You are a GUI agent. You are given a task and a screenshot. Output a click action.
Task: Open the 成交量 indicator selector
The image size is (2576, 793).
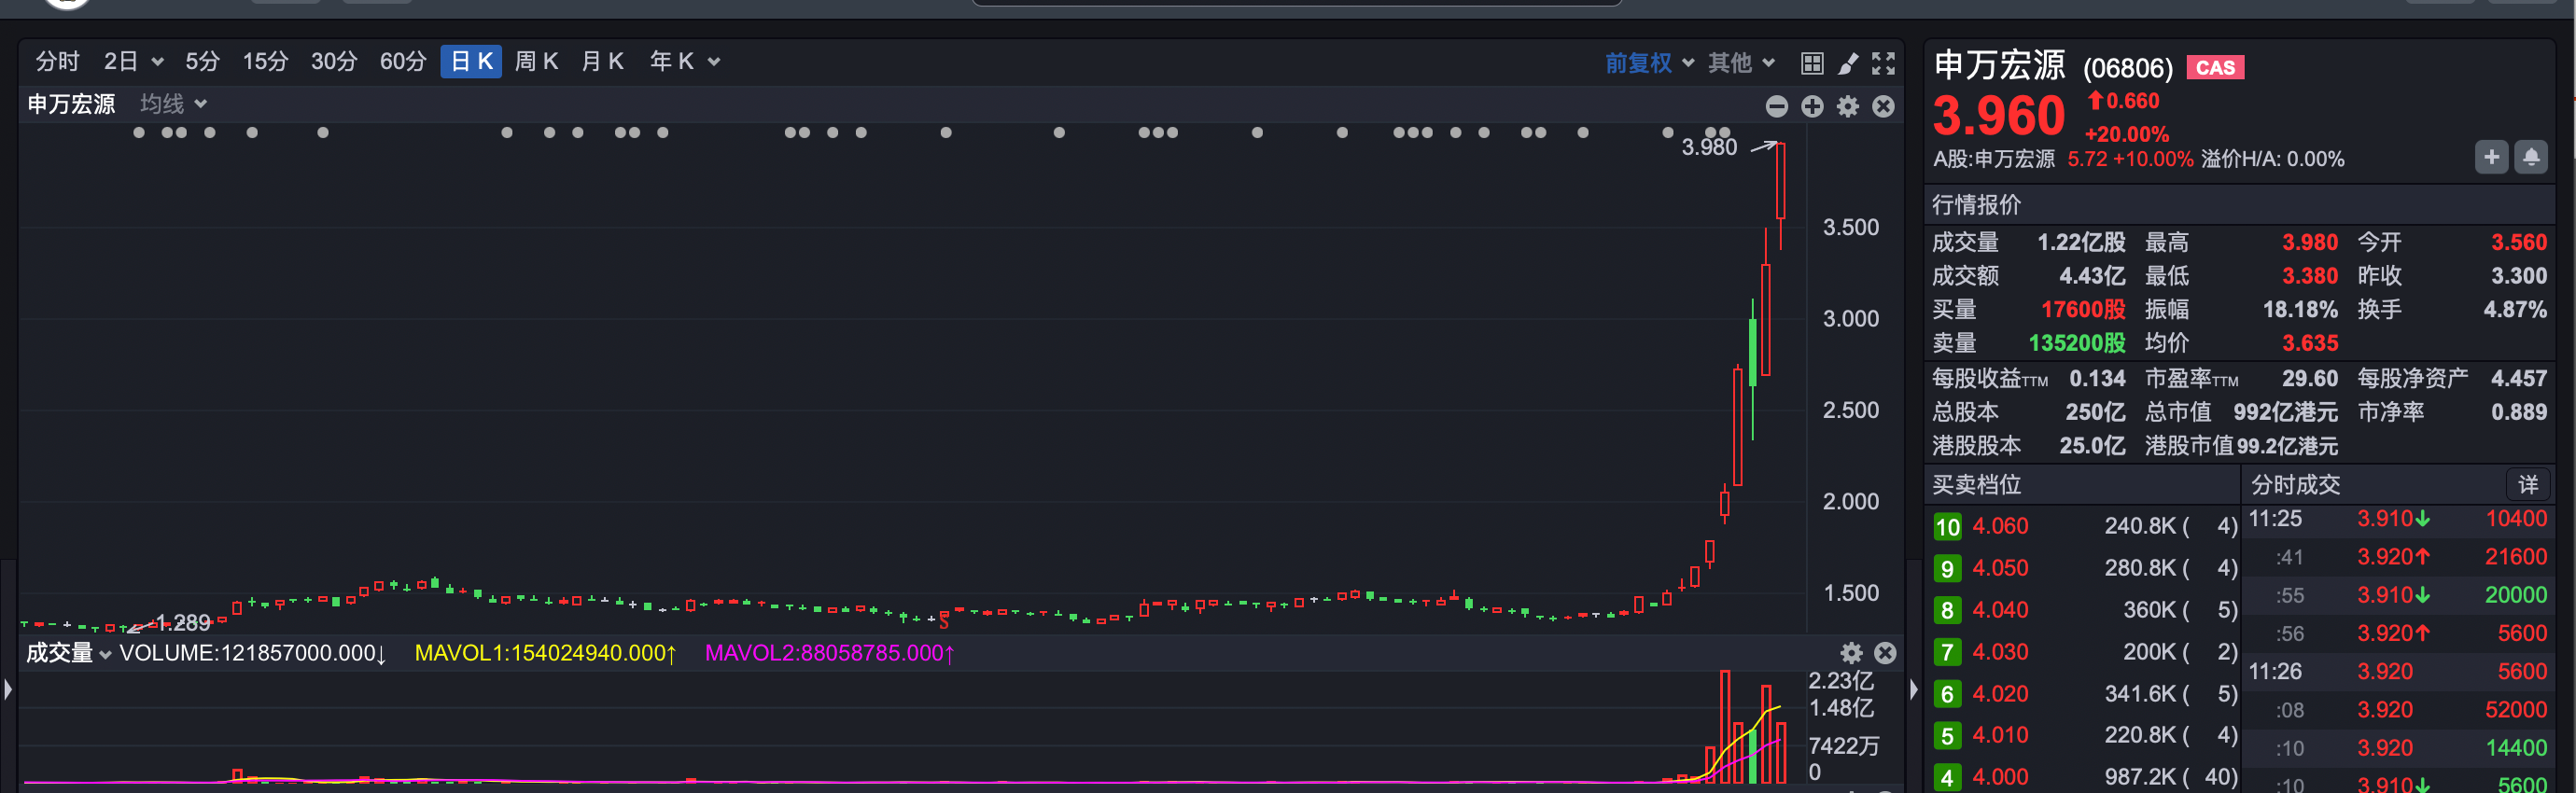[x=68, y=653]
